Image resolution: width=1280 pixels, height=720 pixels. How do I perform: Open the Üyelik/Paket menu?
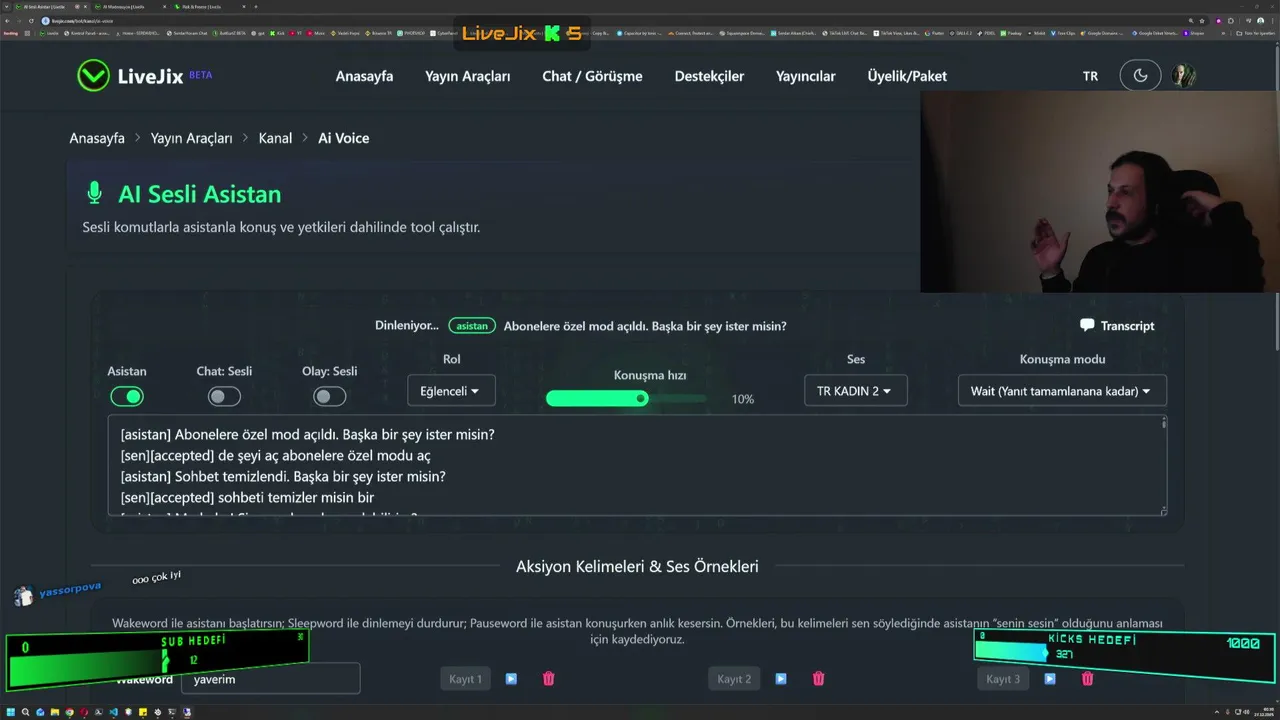click(x=907, y=76)
